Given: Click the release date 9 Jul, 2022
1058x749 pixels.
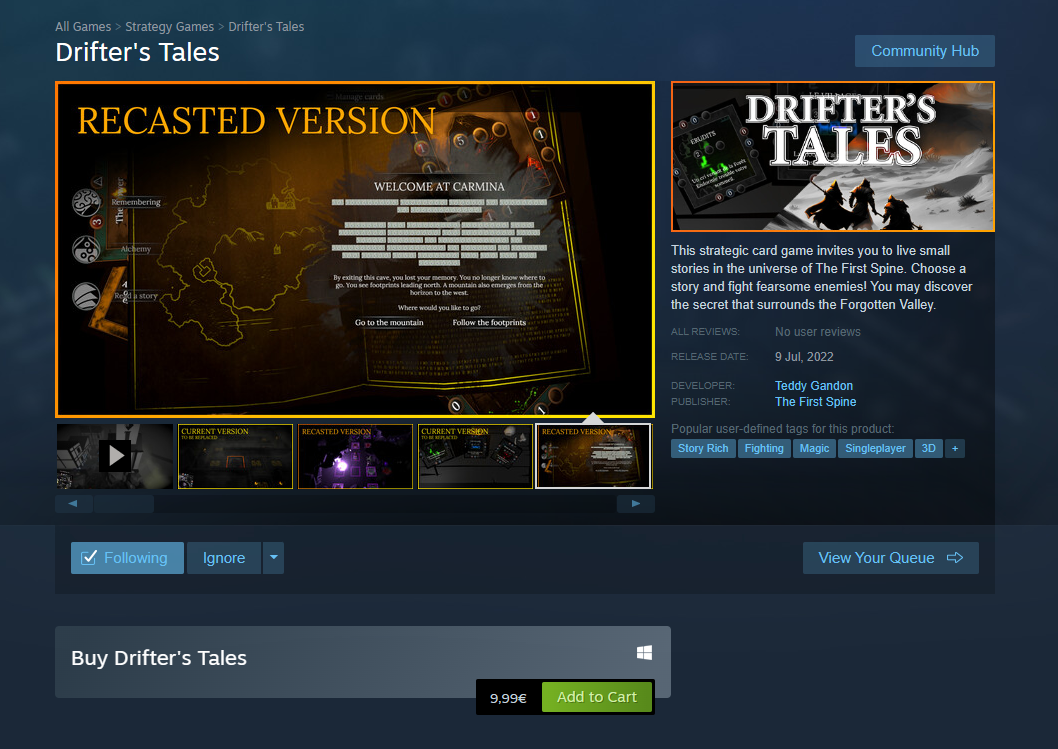Looking at the screenshot, I should (804, 357).
